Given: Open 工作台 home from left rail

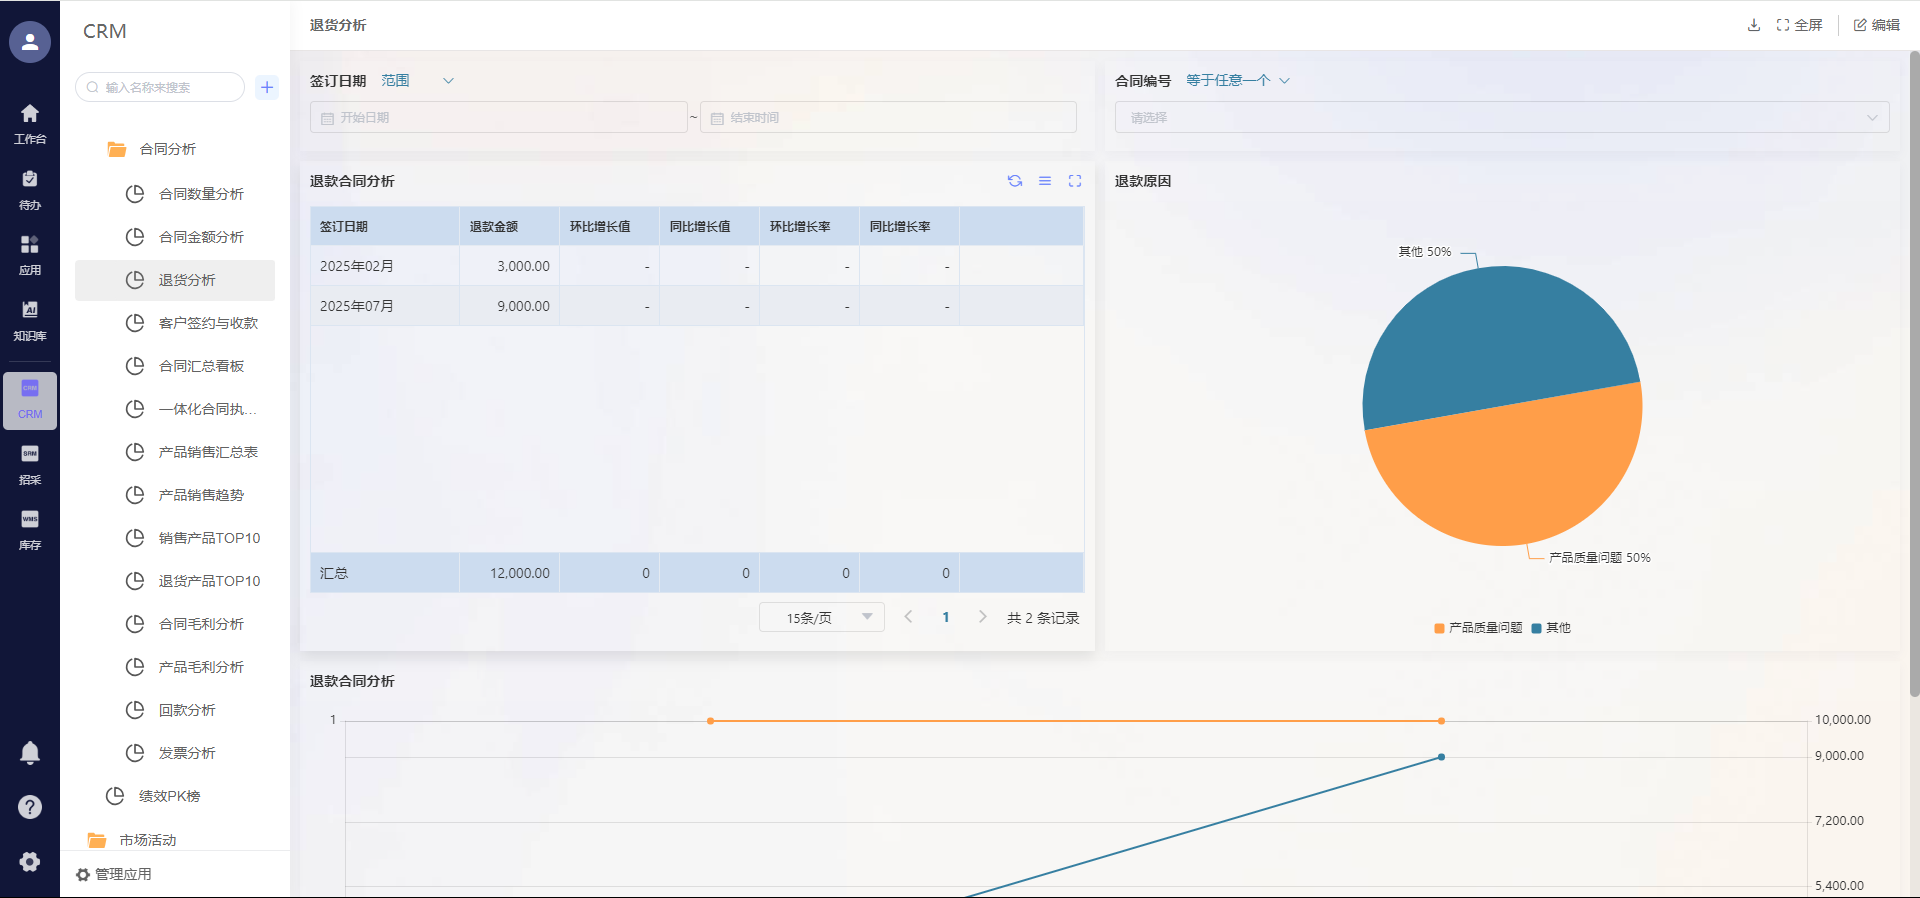Looking at the screenshot, I should 30,123.
